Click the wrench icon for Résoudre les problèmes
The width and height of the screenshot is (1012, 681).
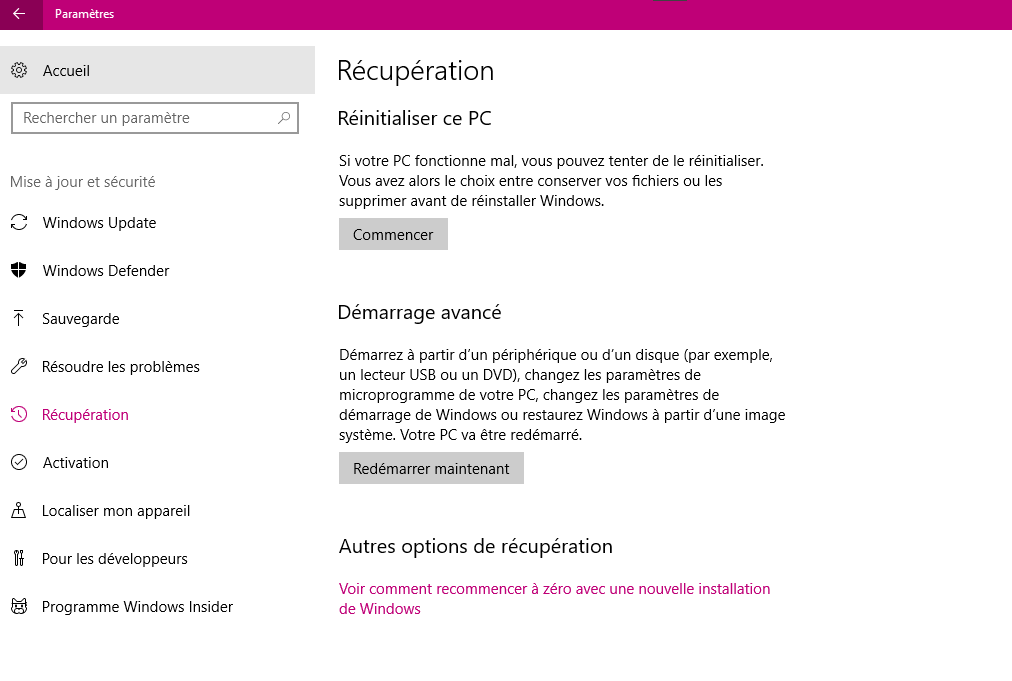tap(19, 367)
